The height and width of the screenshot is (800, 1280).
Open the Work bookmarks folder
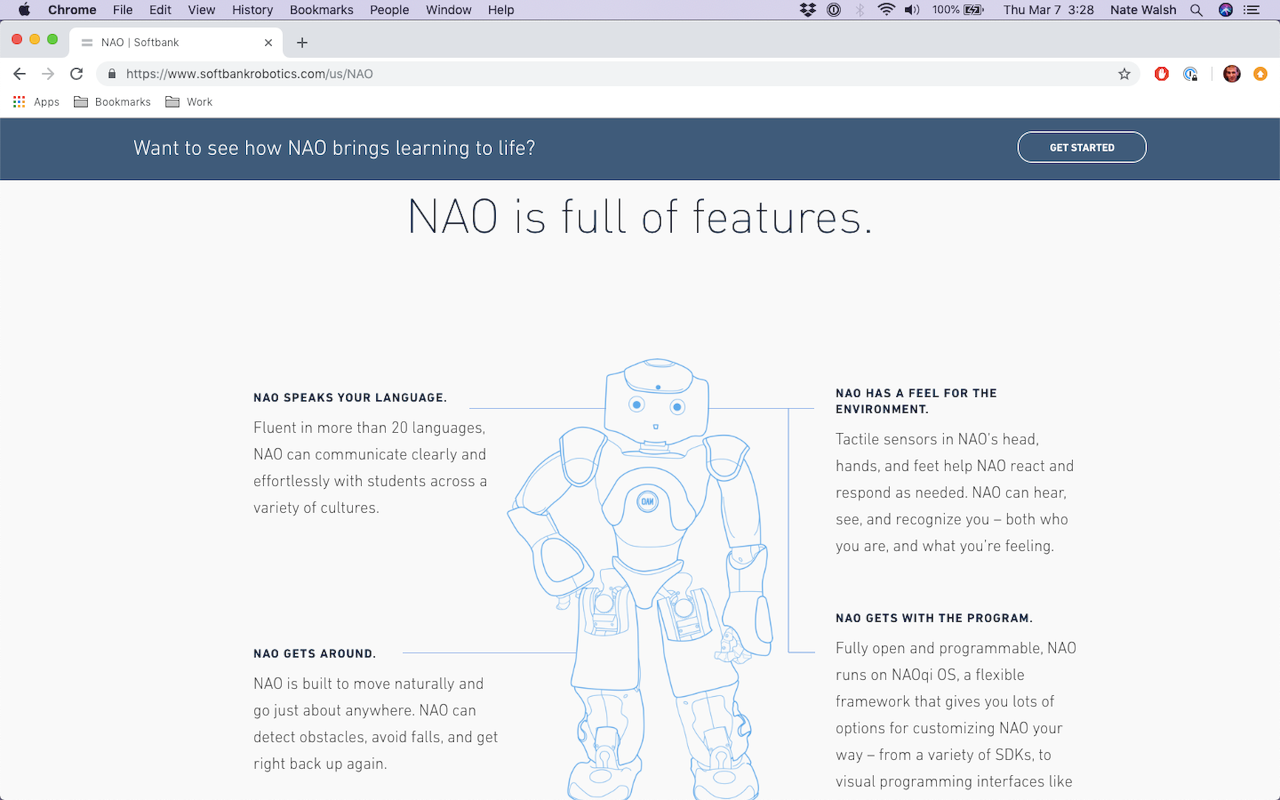point(189,102)
